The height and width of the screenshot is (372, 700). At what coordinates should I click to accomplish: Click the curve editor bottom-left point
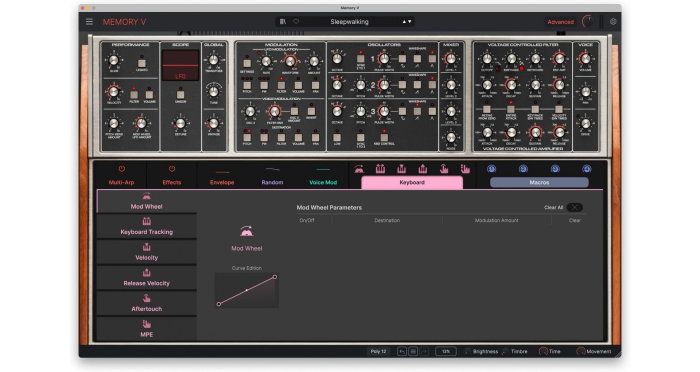pyautogui.click(x=219, y=304)
